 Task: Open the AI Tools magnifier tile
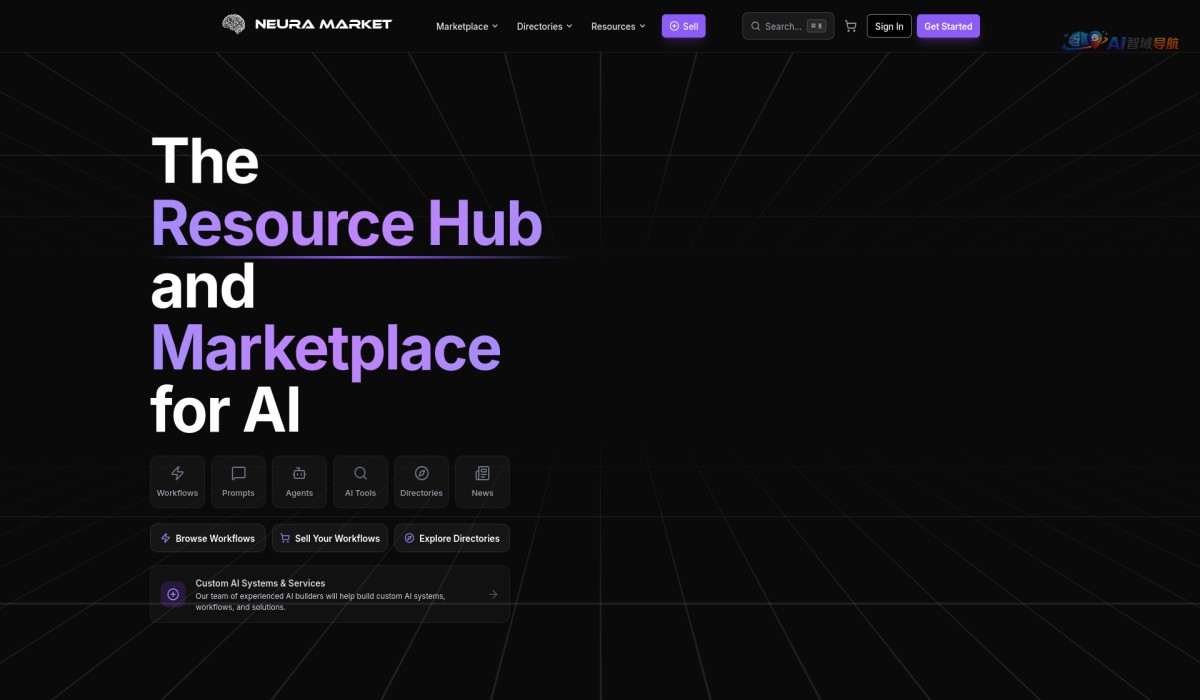[360, 482]
